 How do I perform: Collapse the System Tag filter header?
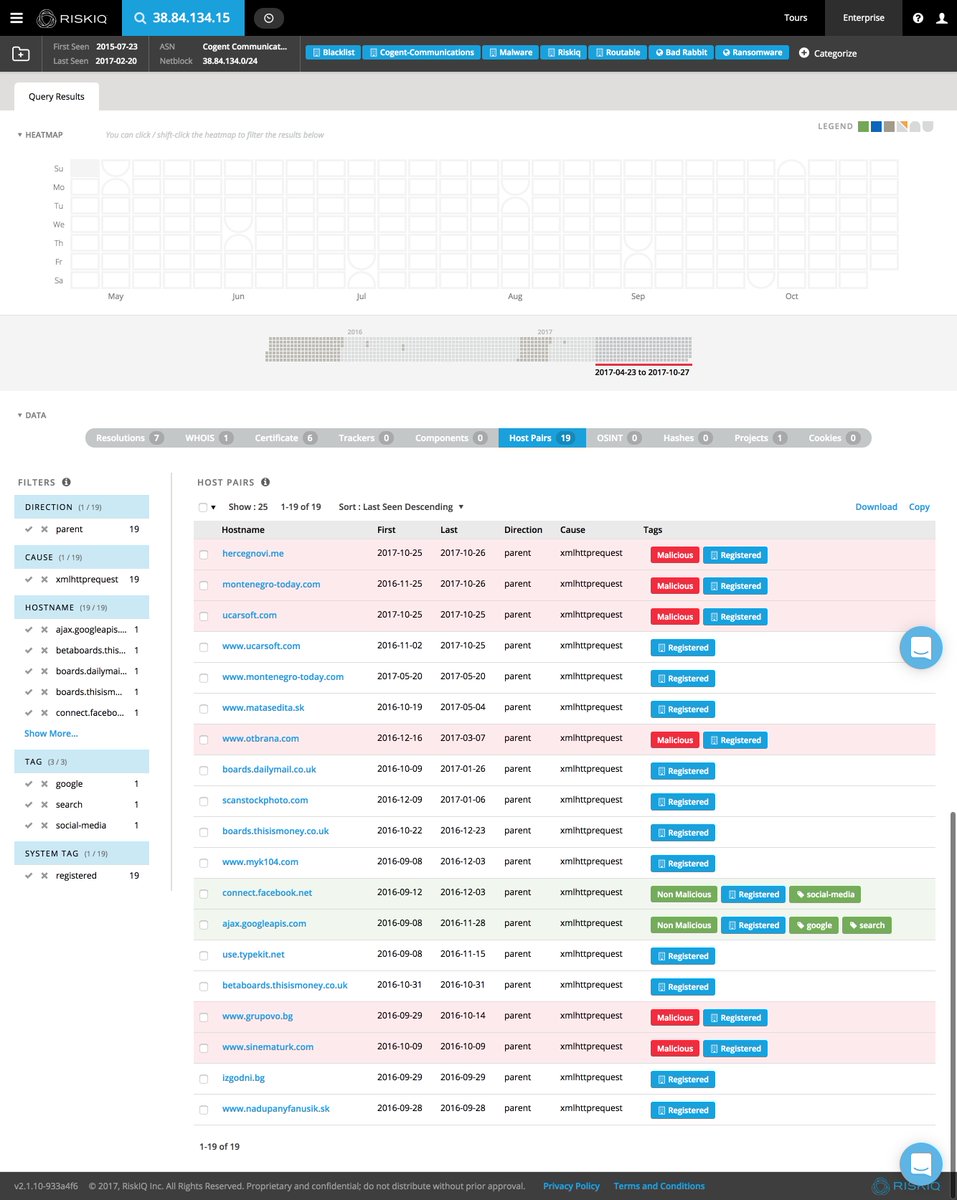[x=83, y=853]
